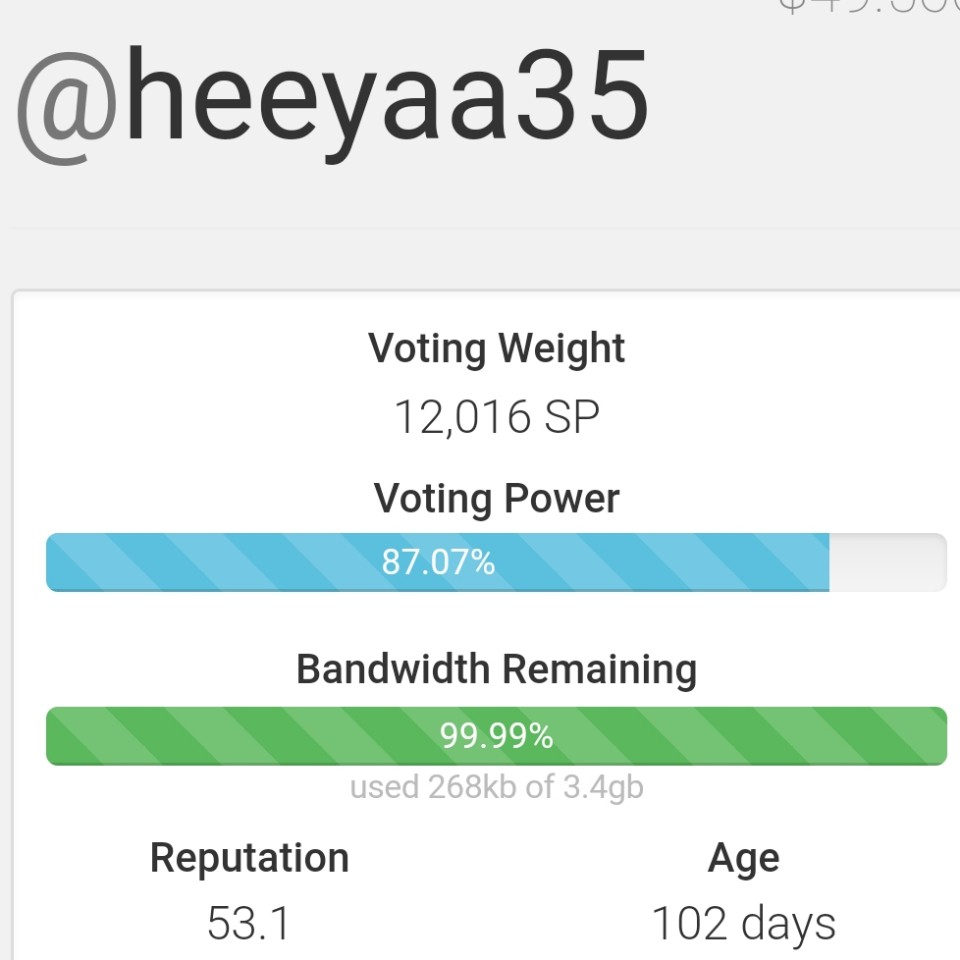Click the partially visible dollar amount
This screenshot has width=960, height=960.
click(868, 8)
